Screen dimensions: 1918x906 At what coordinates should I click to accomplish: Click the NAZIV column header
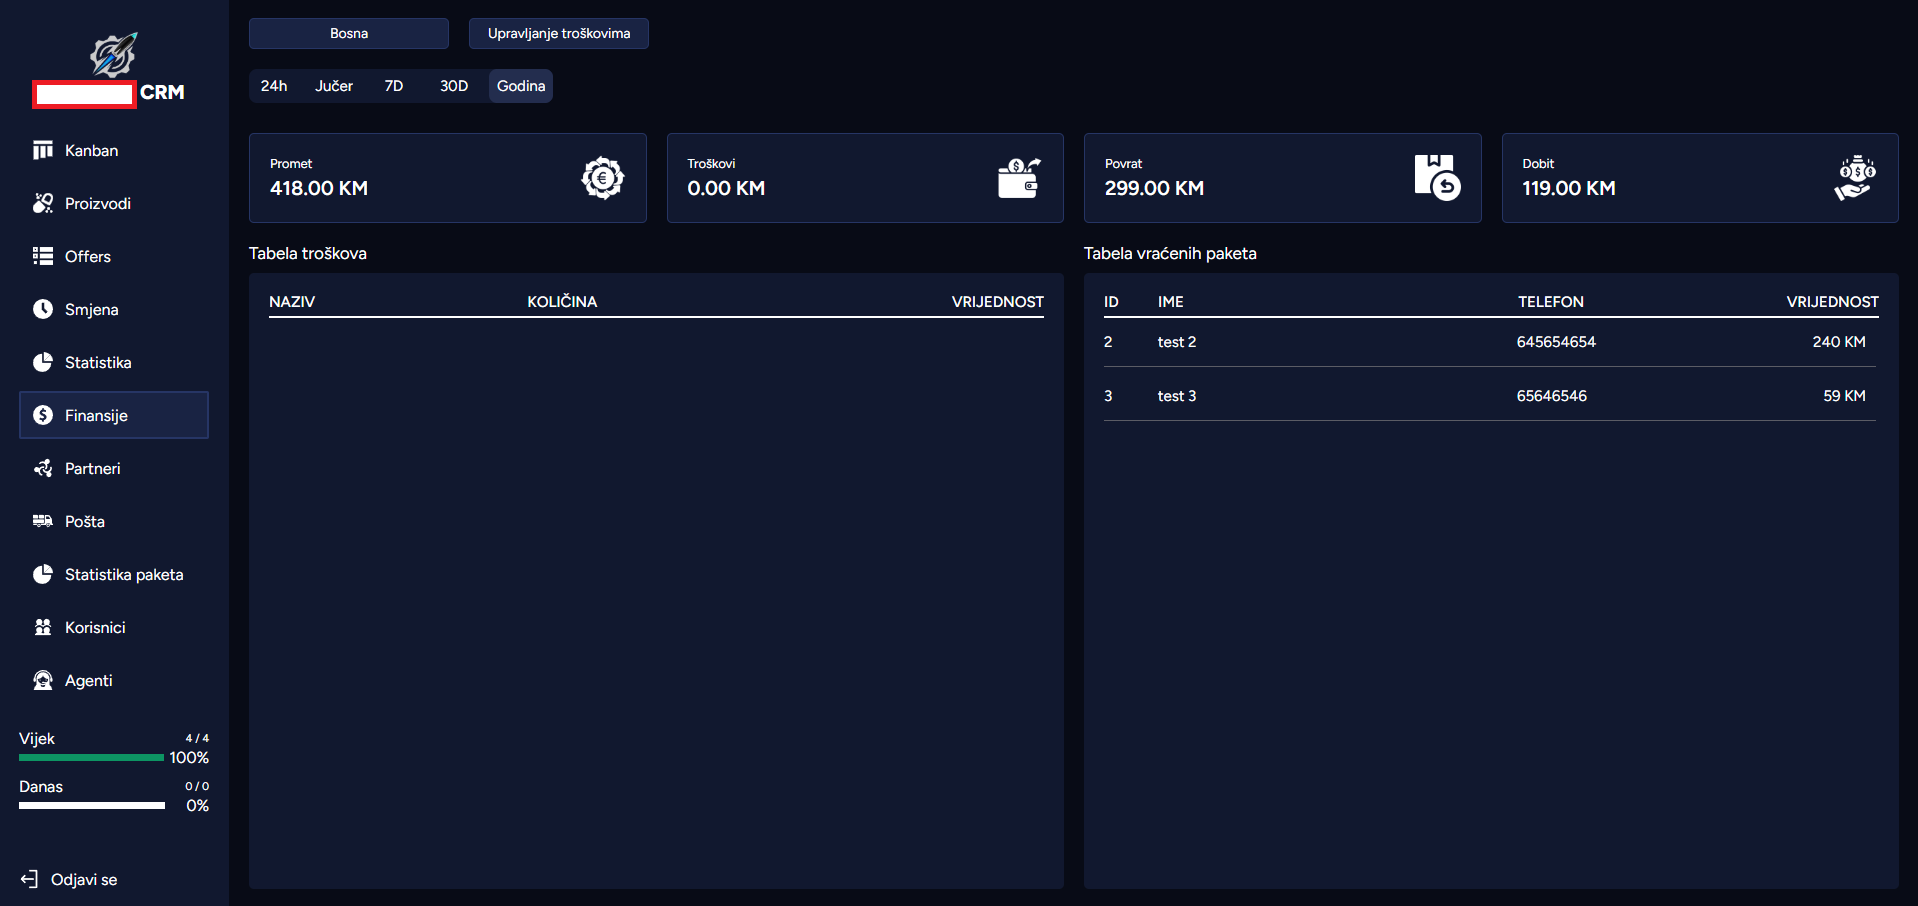click(x=292, y=302)
